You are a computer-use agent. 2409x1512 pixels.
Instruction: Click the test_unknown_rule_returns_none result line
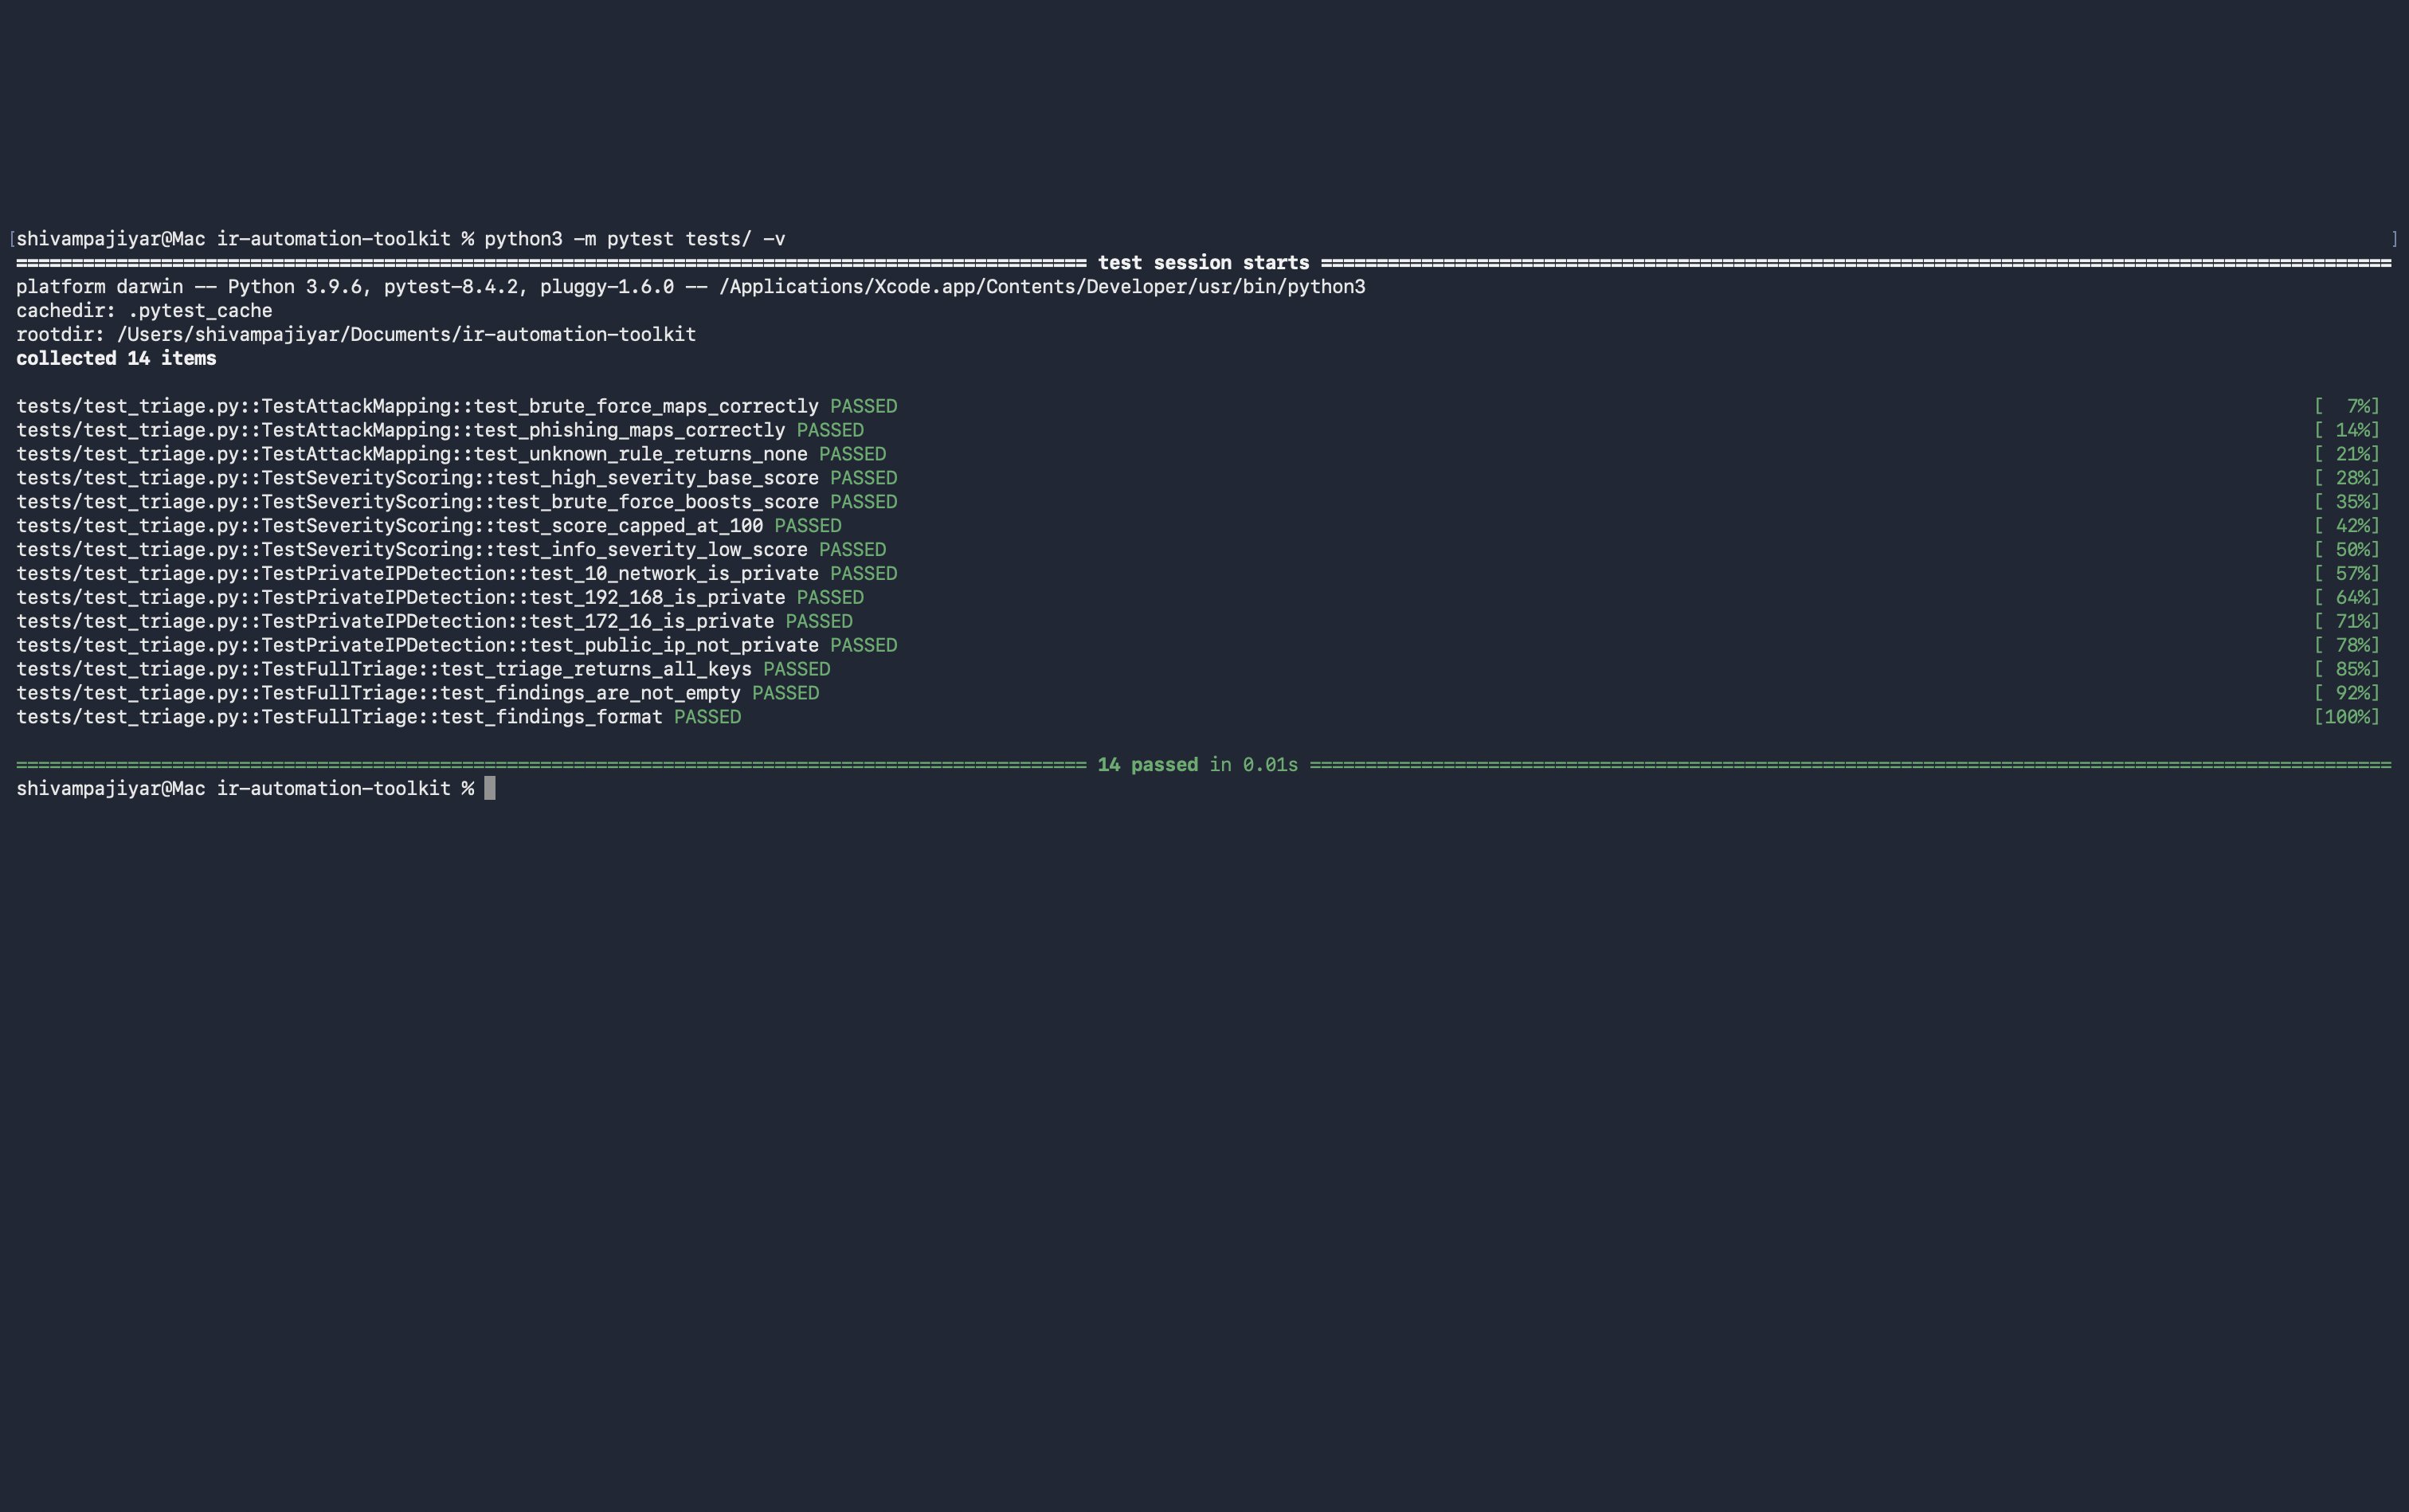pyautogui.click(x=451, y=454)
